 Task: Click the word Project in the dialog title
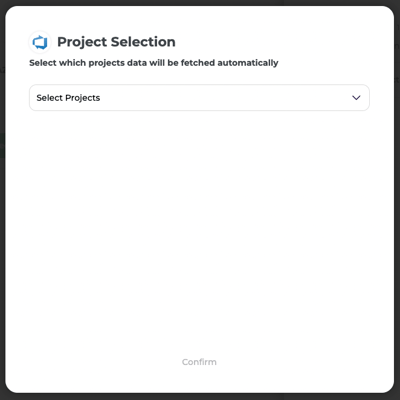coord(82,42)
